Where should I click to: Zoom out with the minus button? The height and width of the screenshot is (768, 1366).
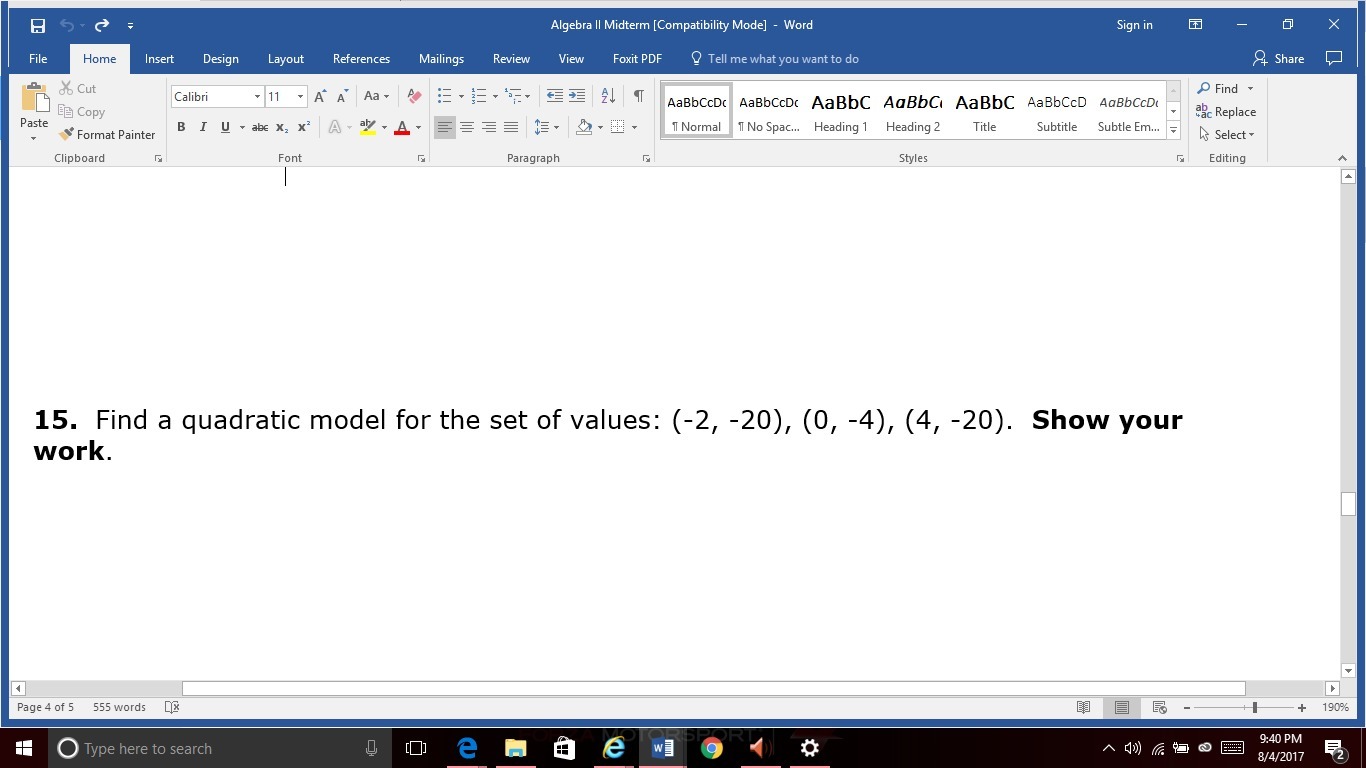click(x=1187, y=707)
